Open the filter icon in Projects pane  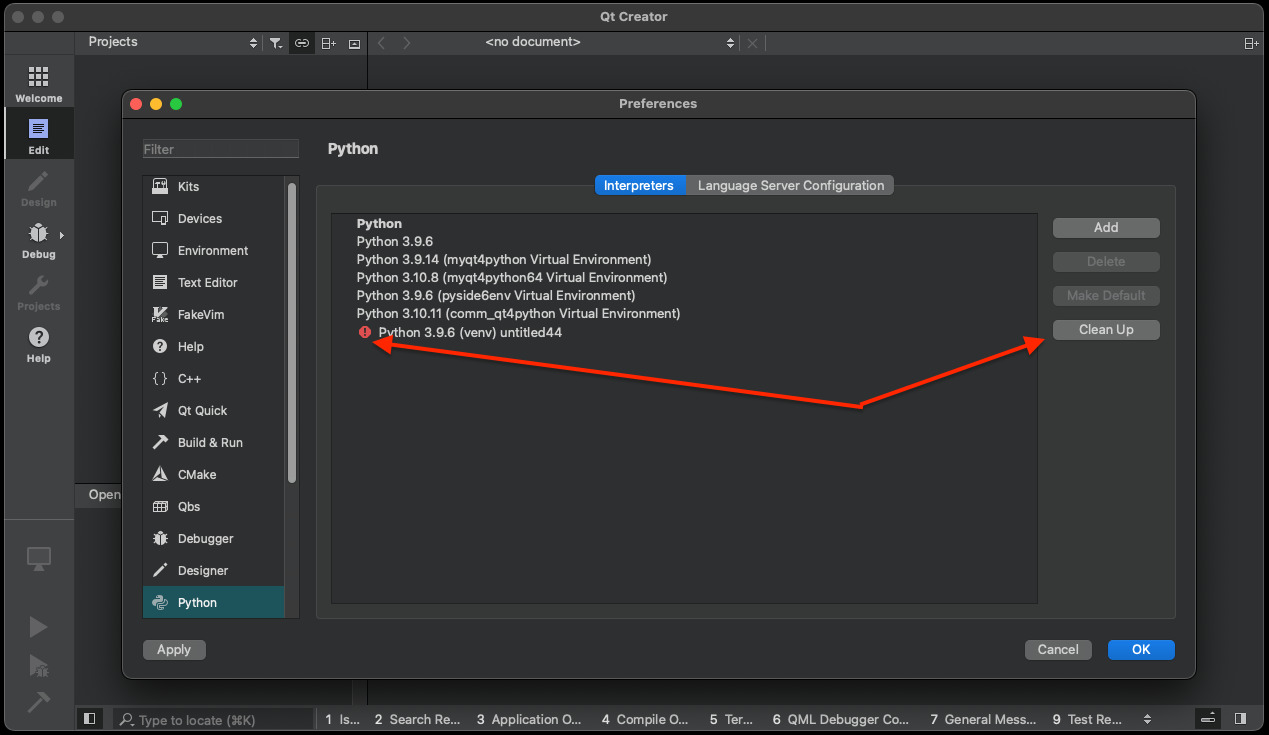coord(276,43)
